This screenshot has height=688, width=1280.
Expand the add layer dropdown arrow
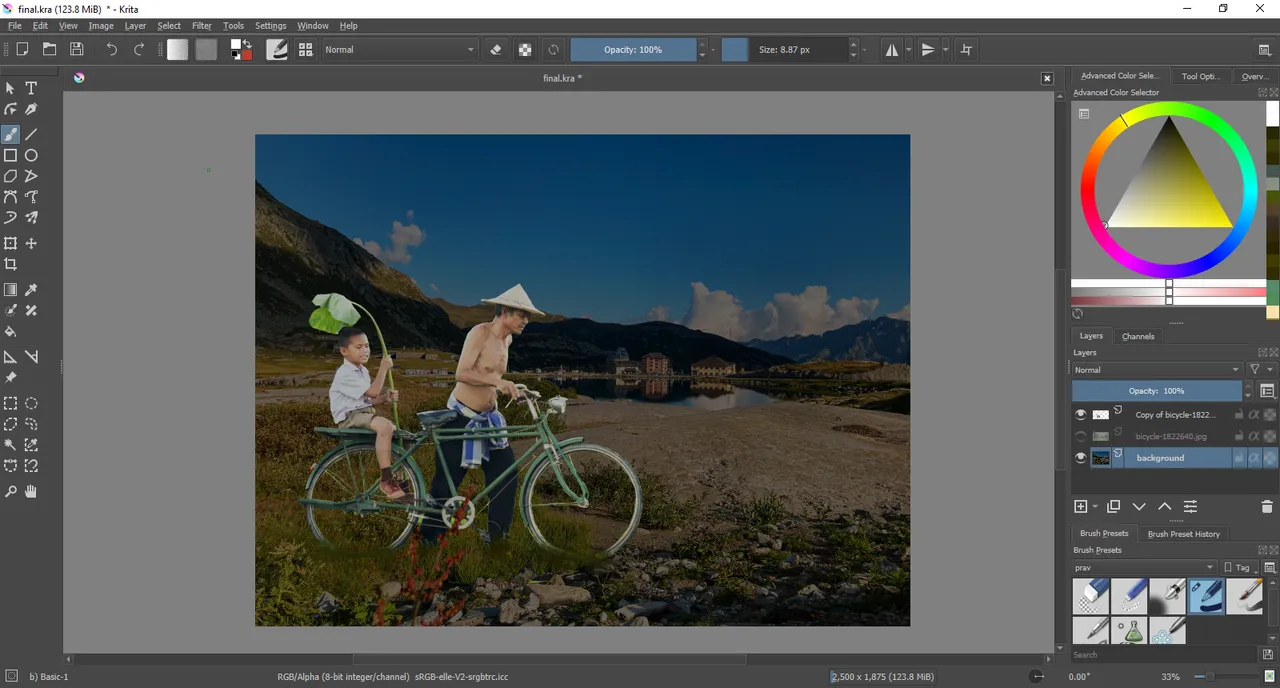(x=1095, y=507)
